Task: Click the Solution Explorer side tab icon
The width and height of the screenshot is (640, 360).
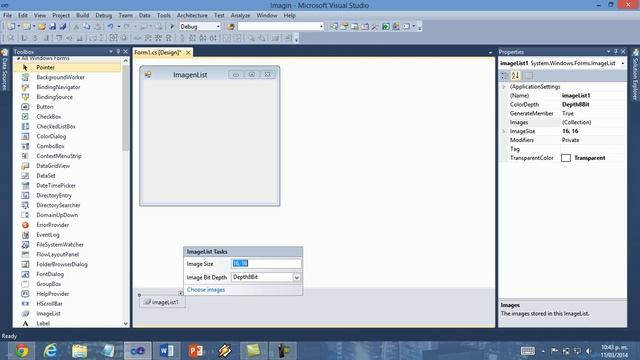Action: 636,53
